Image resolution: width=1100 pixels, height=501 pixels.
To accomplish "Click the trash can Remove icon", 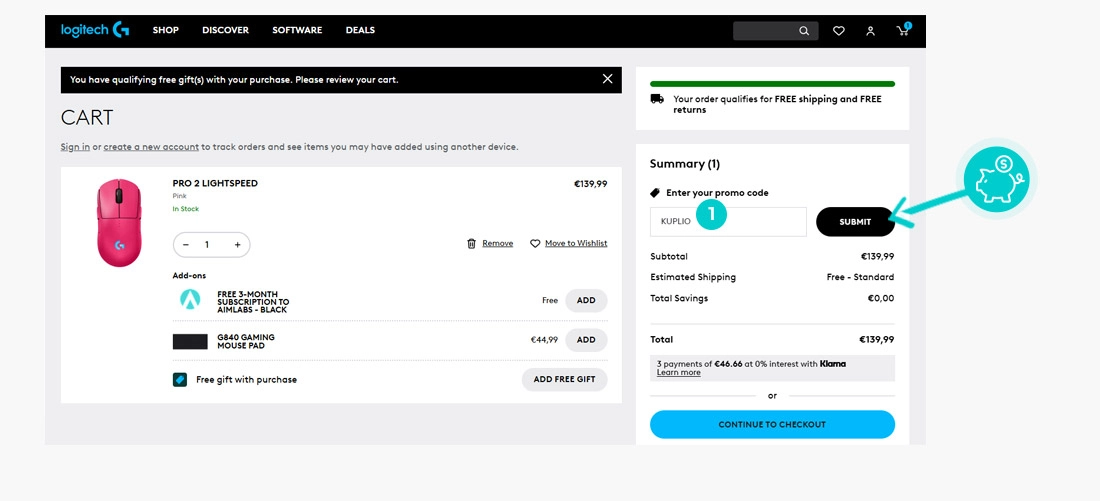I will pos(471,243).
